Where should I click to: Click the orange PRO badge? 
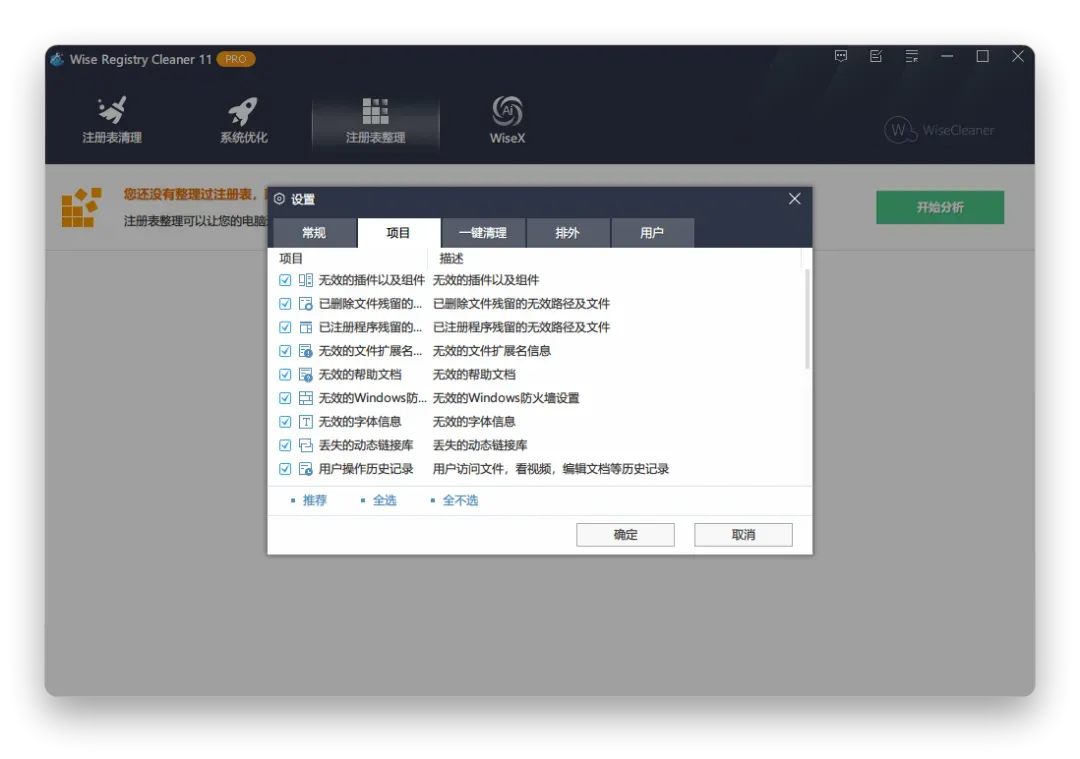(x=236, y=59)
